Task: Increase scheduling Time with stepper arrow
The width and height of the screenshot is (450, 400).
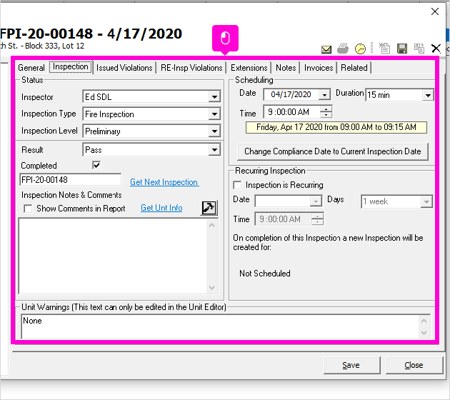Action: pyautogui.click(x=326, y=108)
